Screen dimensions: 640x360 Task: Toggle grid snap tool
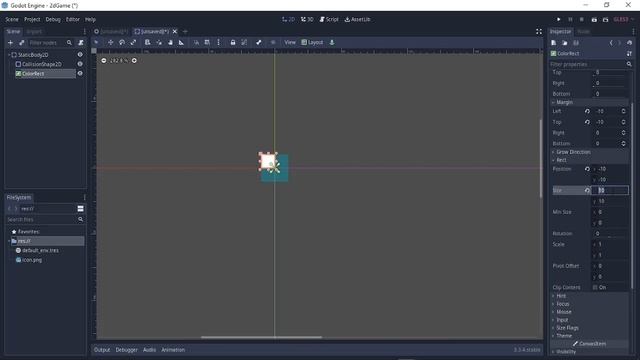point(207,42)
